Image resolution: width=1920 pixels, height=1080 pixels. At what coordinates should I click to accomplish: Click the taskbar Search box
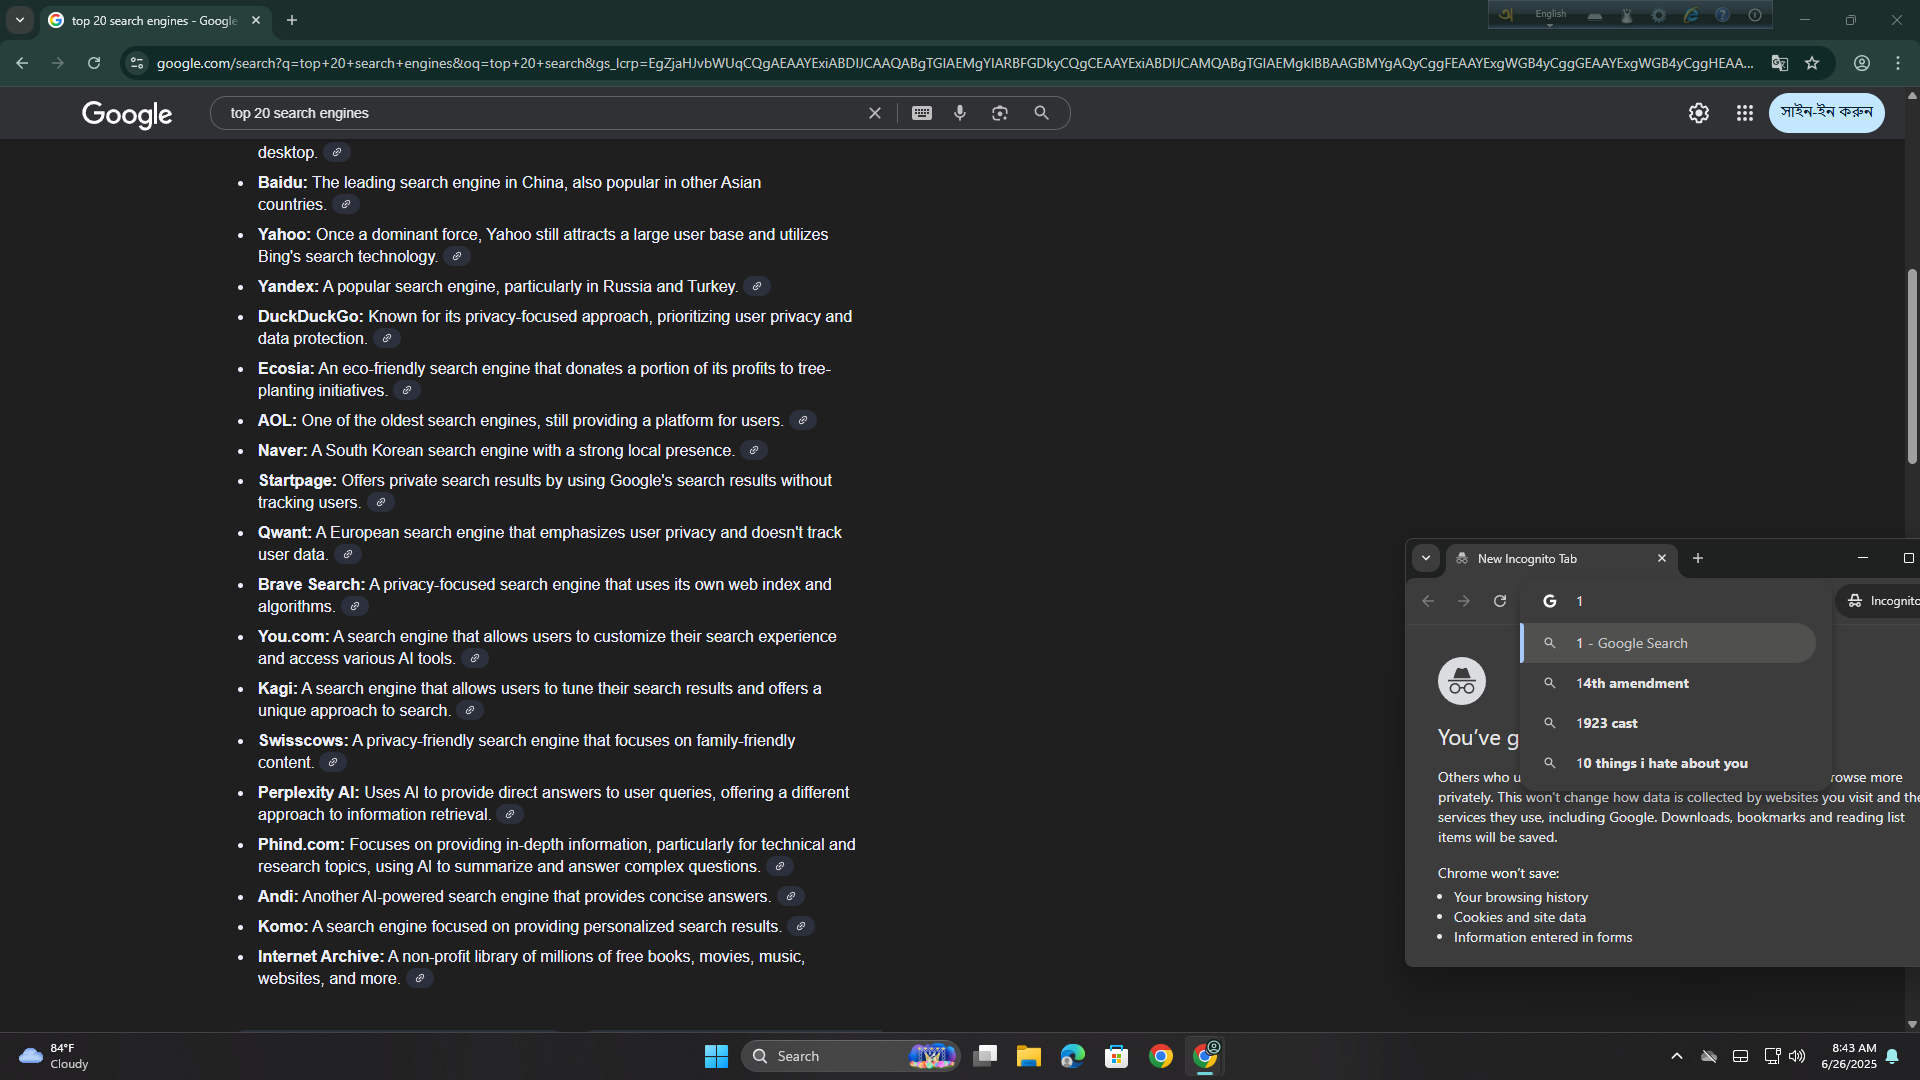(x=851, y=1056)
